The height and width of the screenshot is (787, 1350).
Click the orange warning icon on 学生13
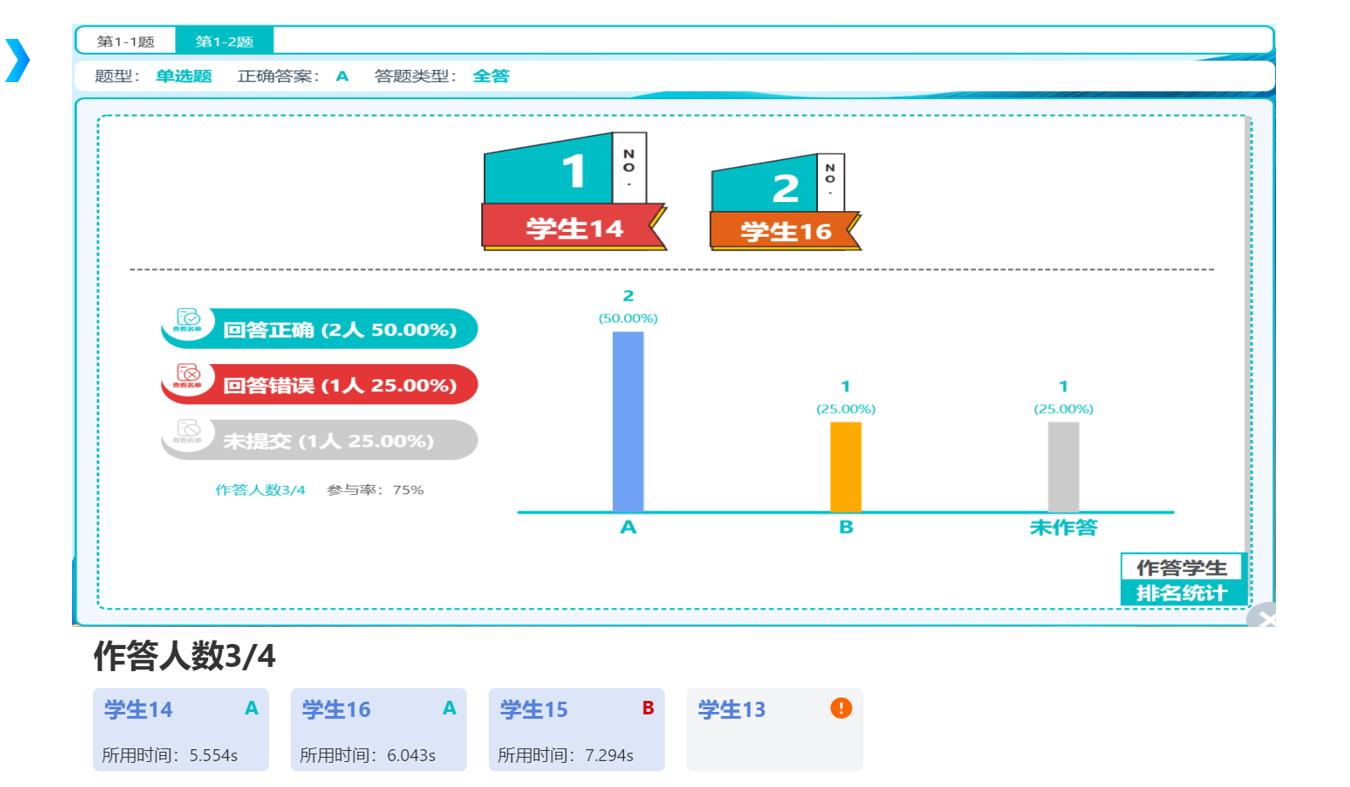click(x=841, y=708)
